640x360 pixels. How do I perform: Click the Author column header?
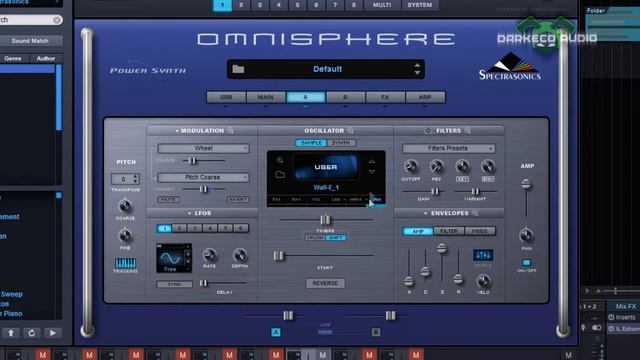click(45, 58)
